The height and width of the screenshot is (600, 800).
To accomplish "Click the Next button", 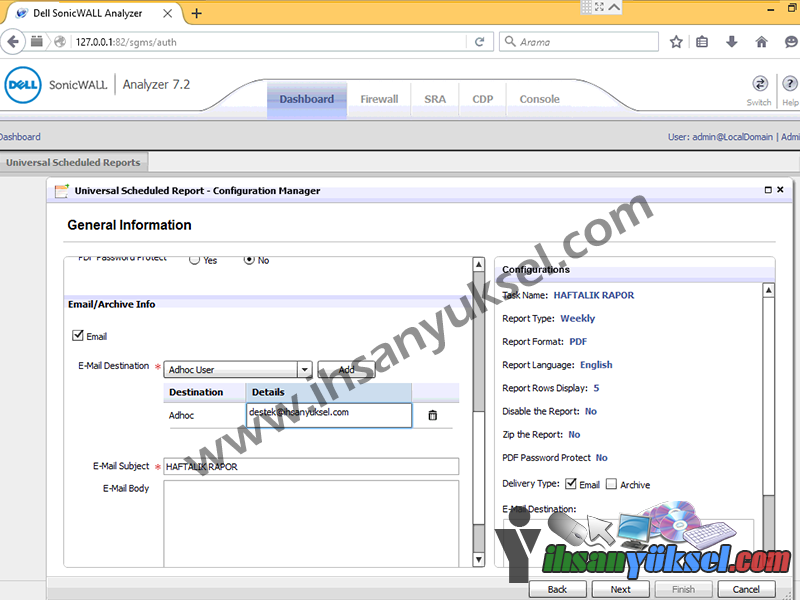I will click(x=620, y=589).
